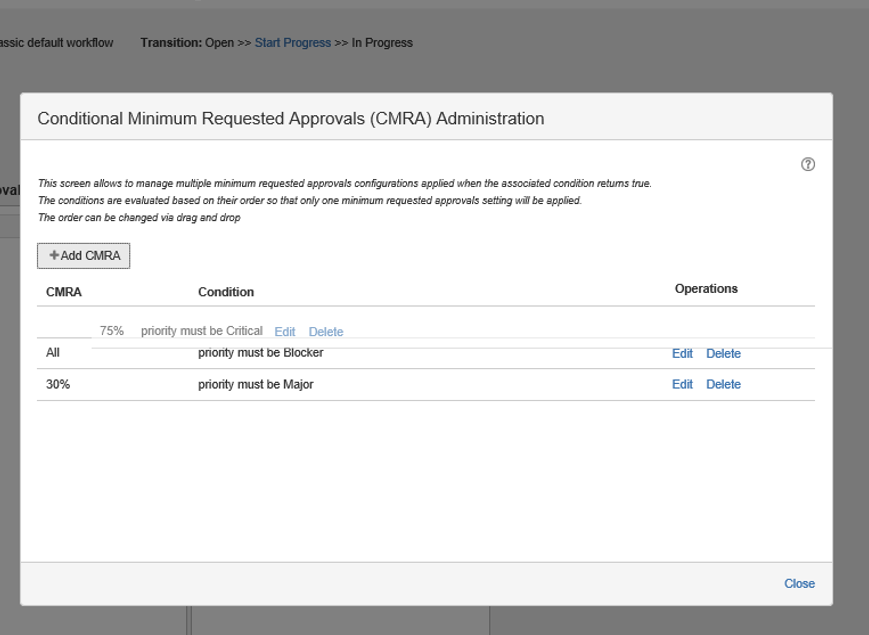Viewport: 869px width, 635px height.
Task: Edit the priority must be Major rule
Action: click(x=682, y=384)
